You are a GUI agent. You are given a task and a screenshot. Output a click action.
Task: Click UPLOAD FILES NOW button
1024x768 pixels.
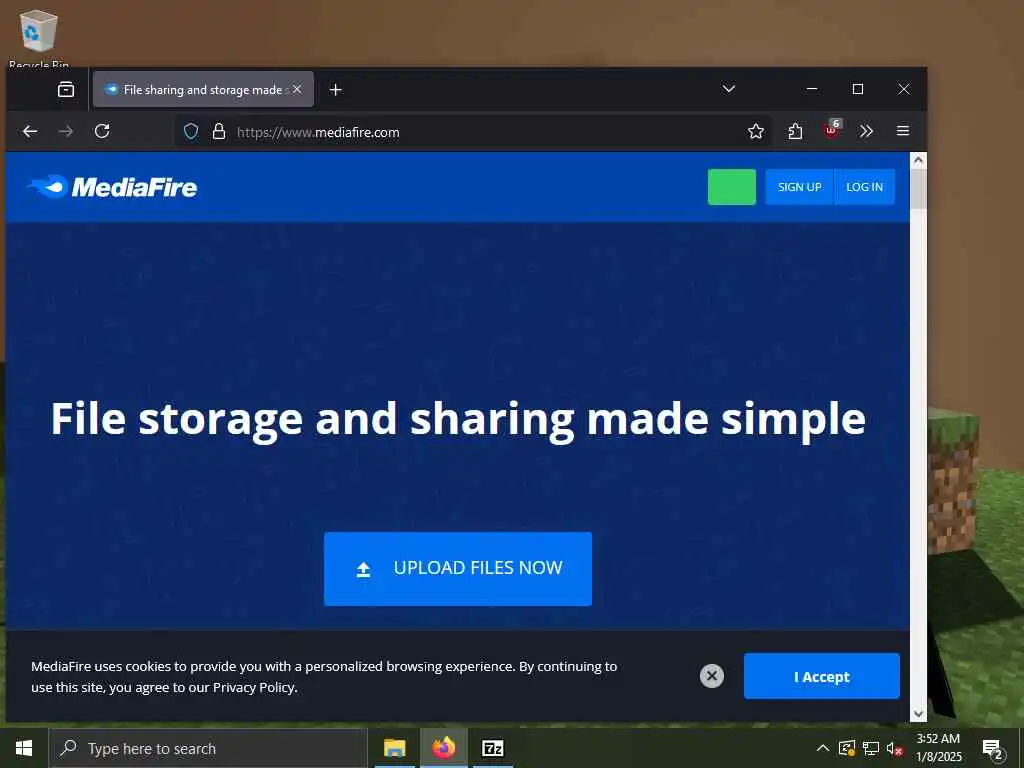tap(458, 569)
